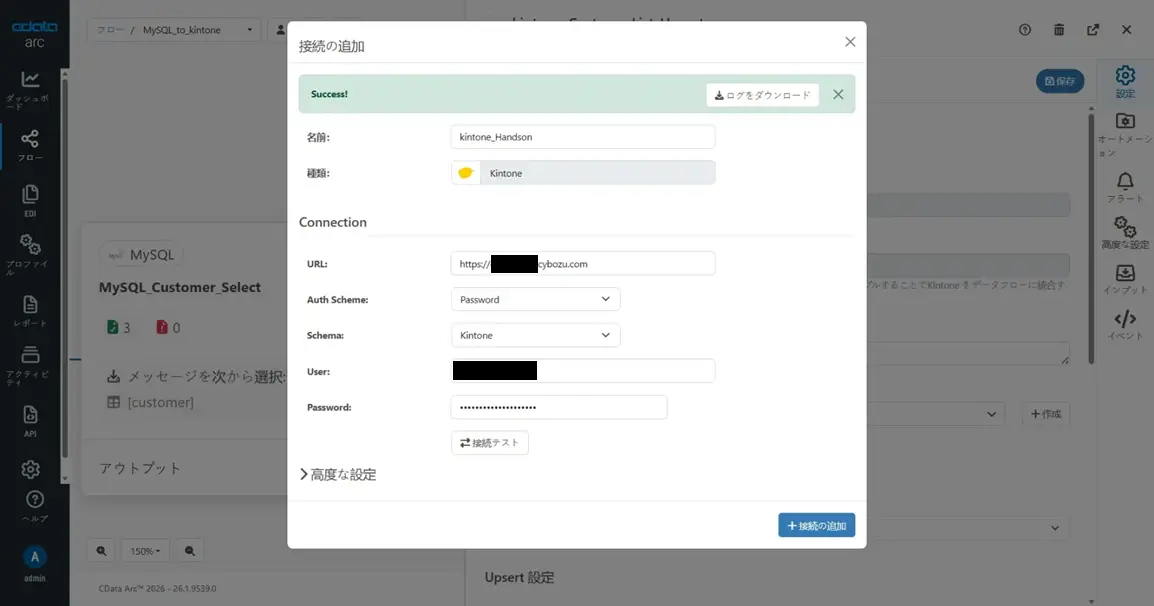Switch to the インプット tab
This screenshot has width=1154, height=606.
pos(1125,279)
